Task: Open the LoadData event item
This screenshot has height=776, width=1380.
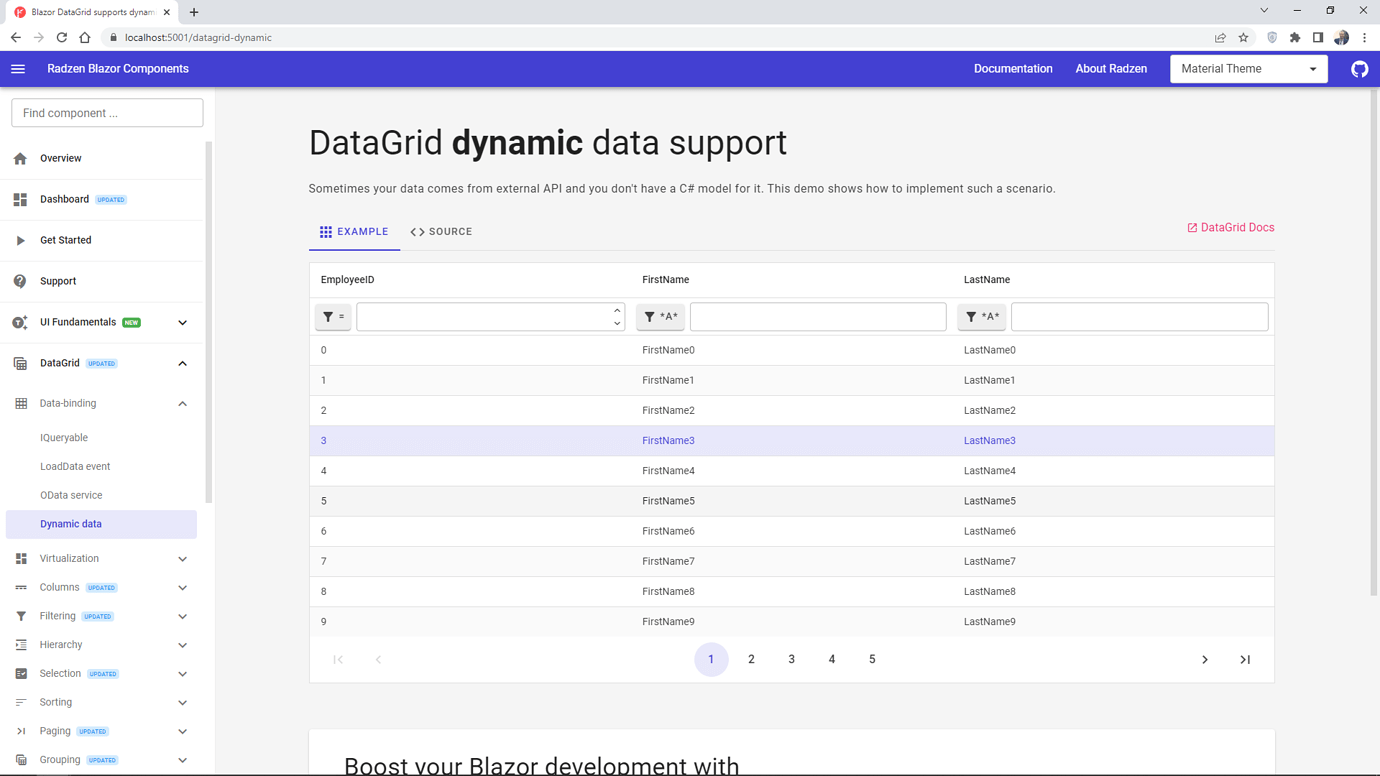Action: pos(75,467)
